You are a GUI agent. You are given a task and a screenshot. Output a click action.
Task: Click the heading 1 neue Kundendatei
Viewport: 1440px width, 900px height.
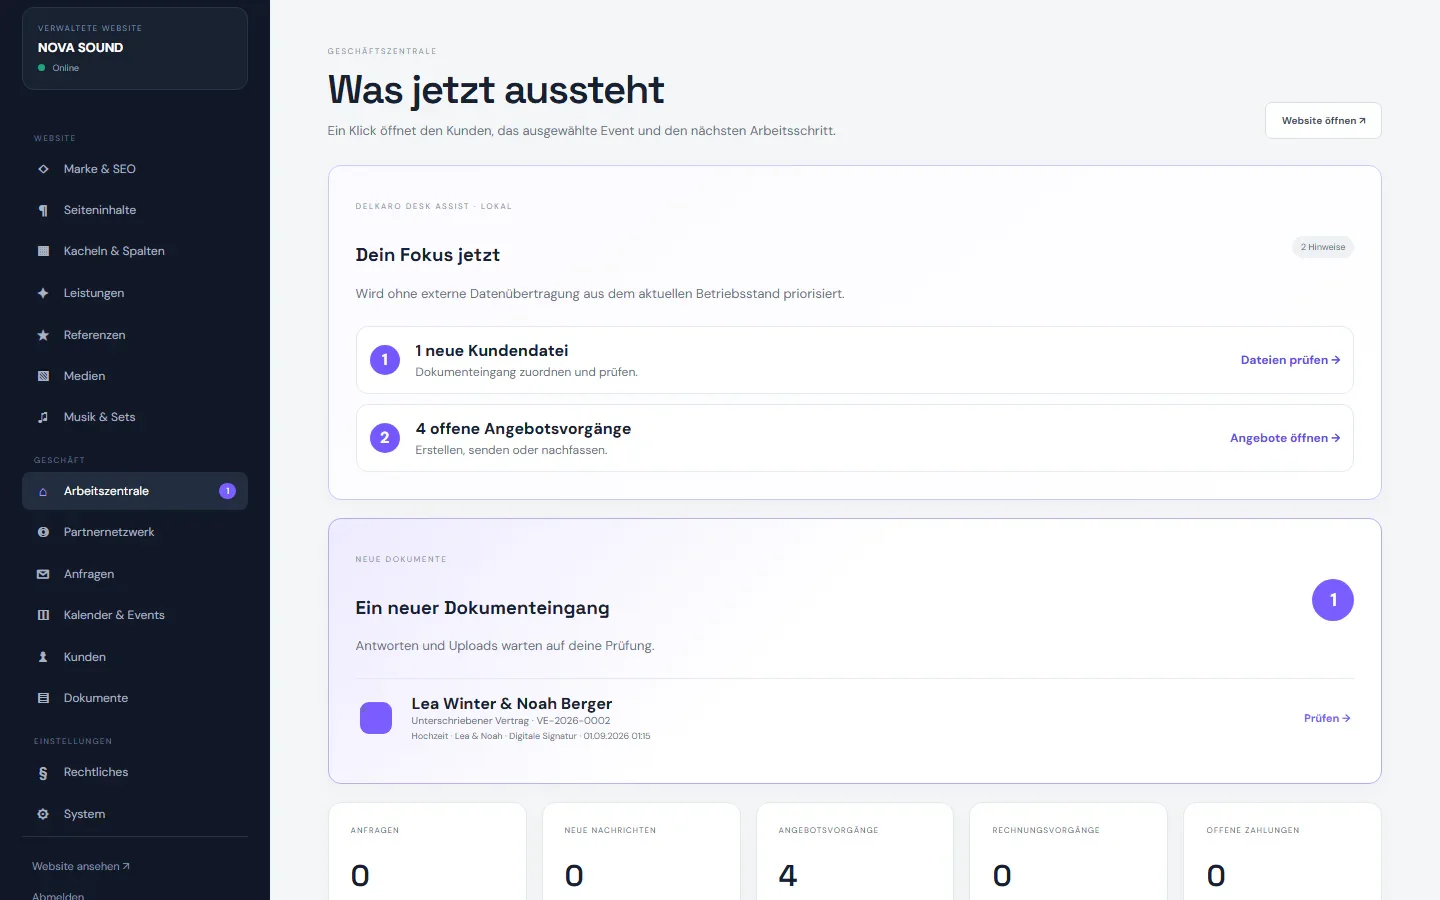[x=492, y=350]
